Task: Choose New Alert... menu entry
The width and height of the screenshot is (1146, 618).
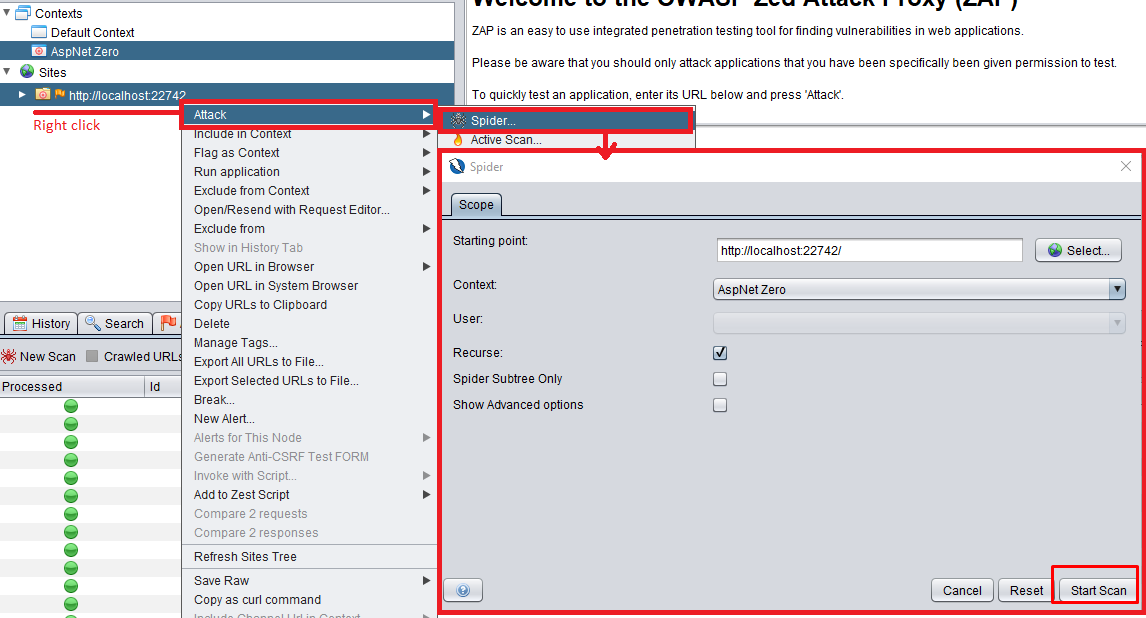Action: point(310,419)
